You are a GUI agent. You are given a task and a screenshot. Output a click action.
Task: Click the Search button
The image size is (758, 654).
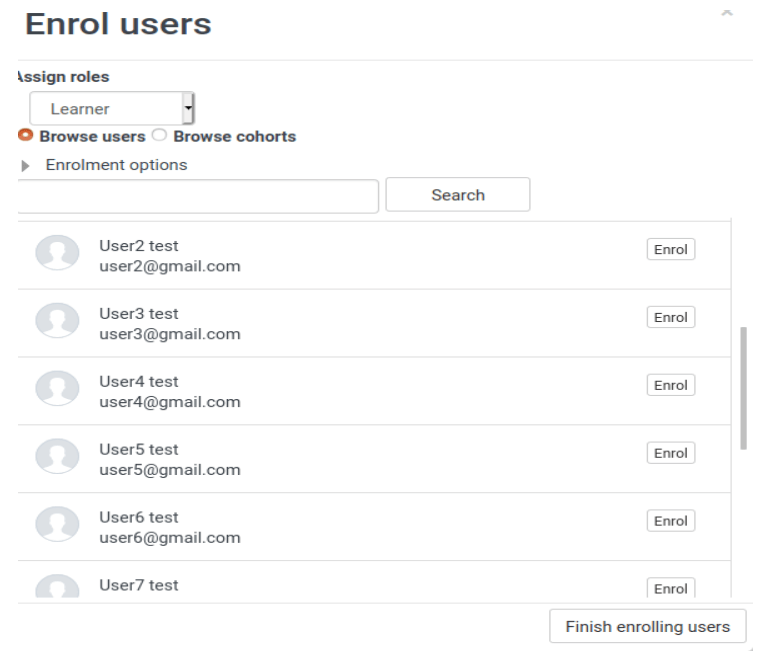[x=458, y=194]
